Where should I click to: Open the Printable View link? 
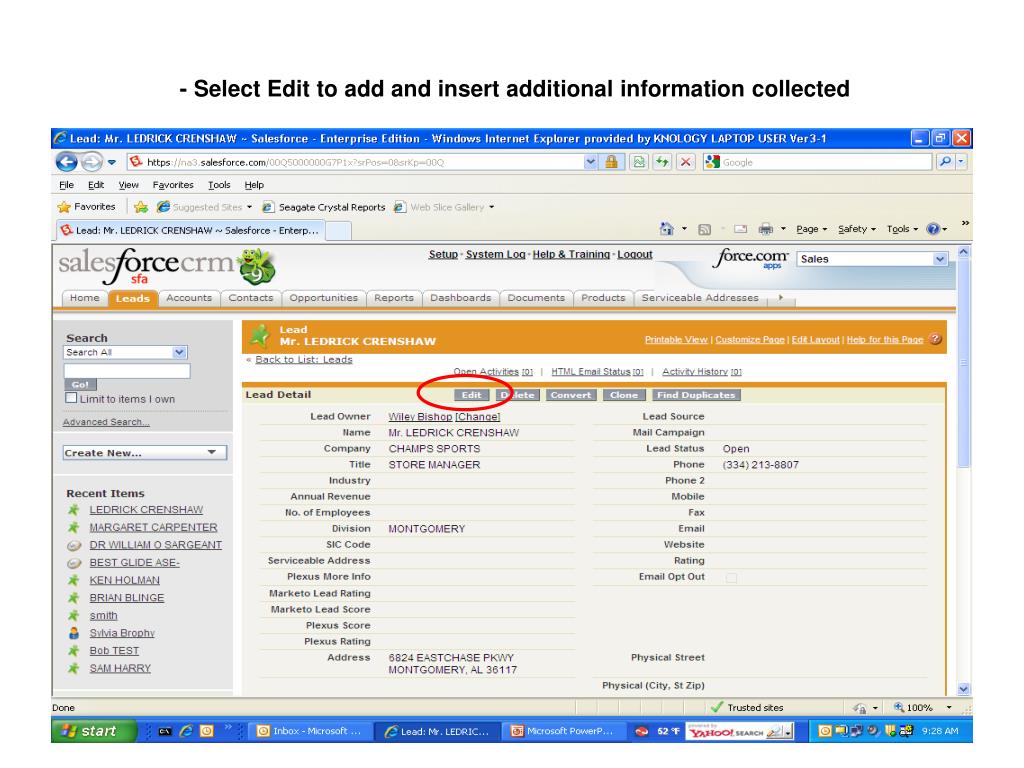click(676, 340)
